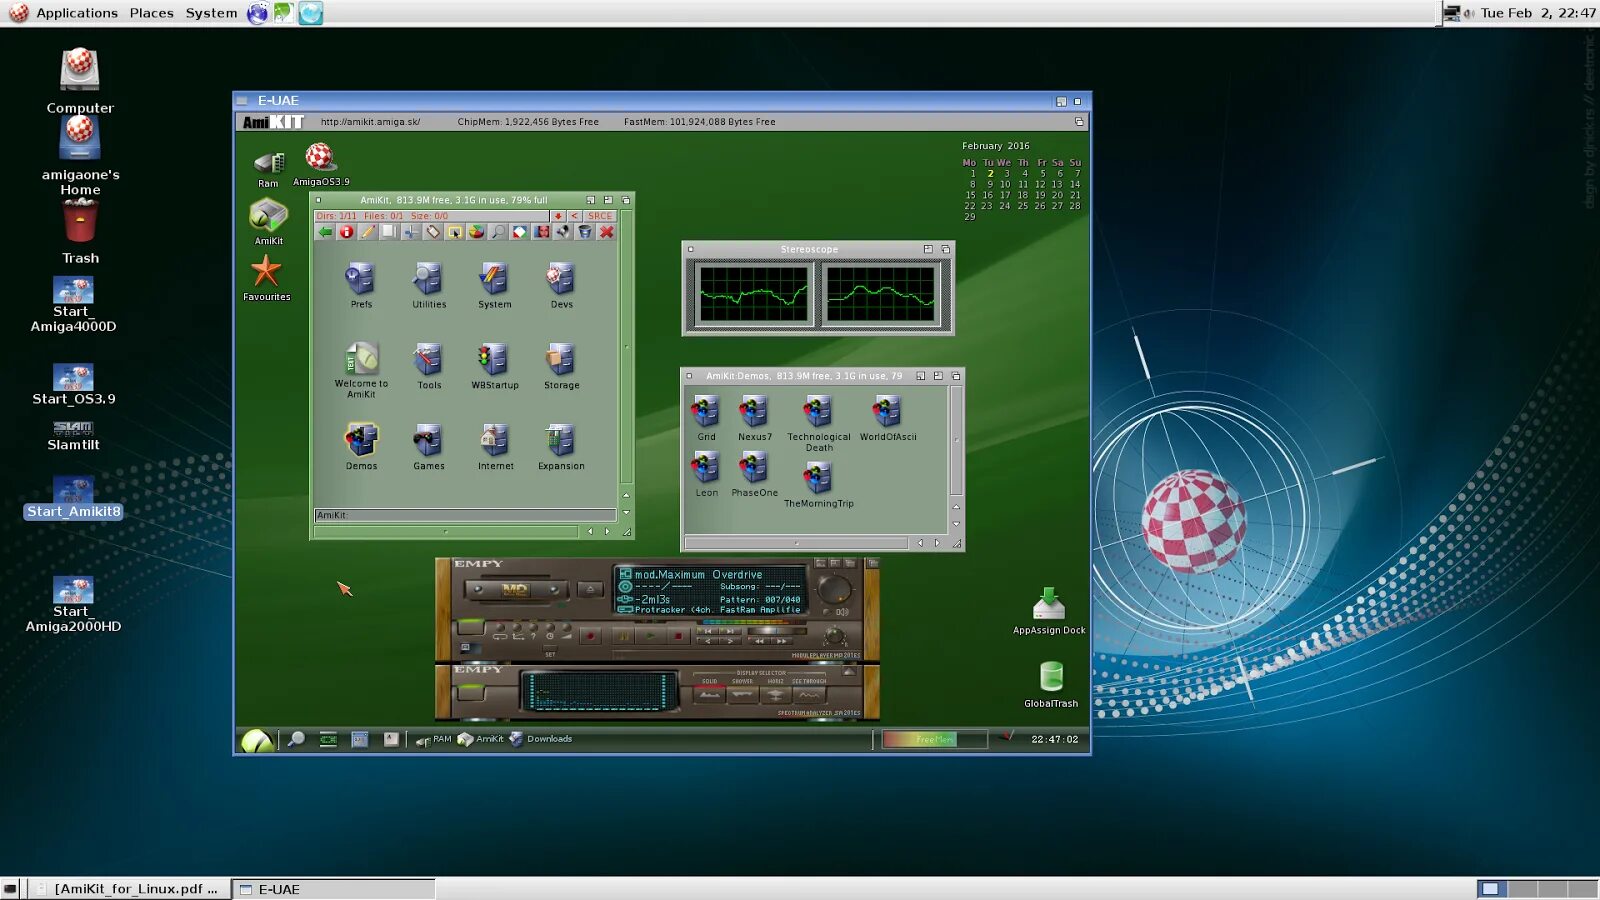This screenshot has width=1600, height=900.
Task: Open the WBStartup drawer icon
Action: click(495, 365)
